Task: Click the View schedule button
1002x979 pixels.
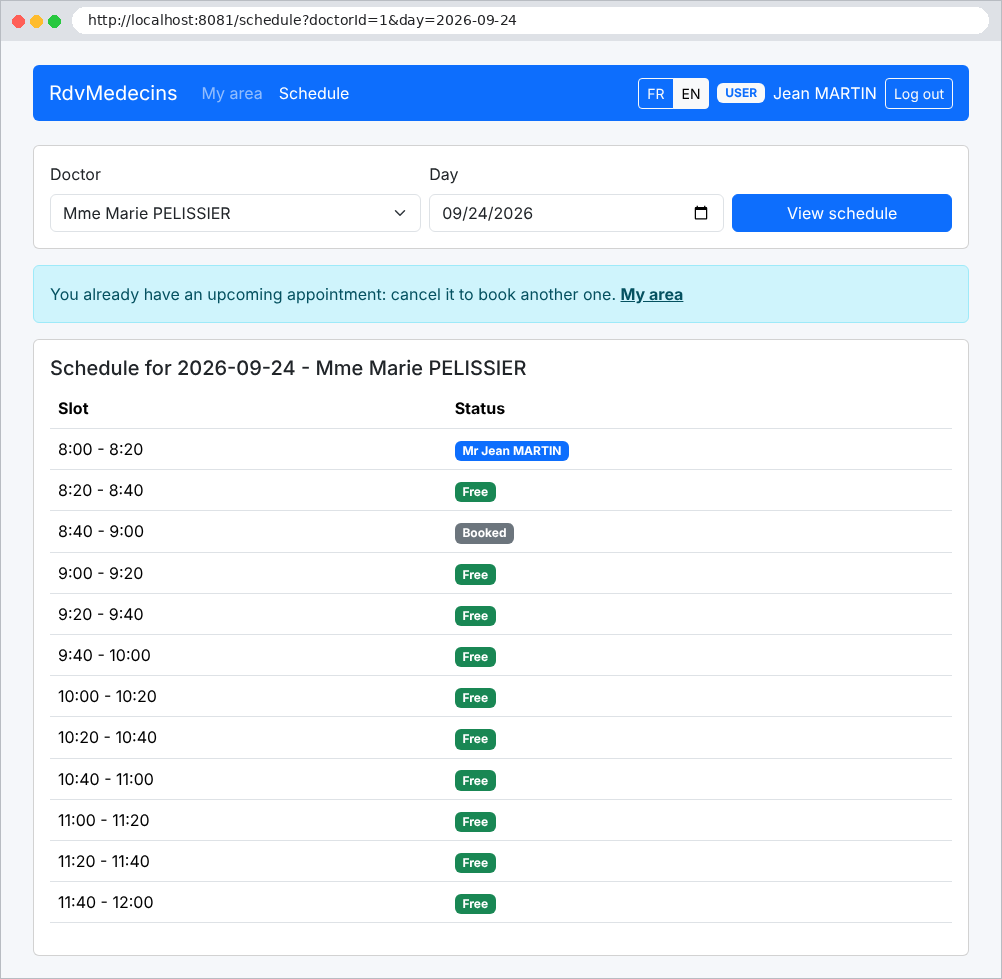Action: [842, 213]
